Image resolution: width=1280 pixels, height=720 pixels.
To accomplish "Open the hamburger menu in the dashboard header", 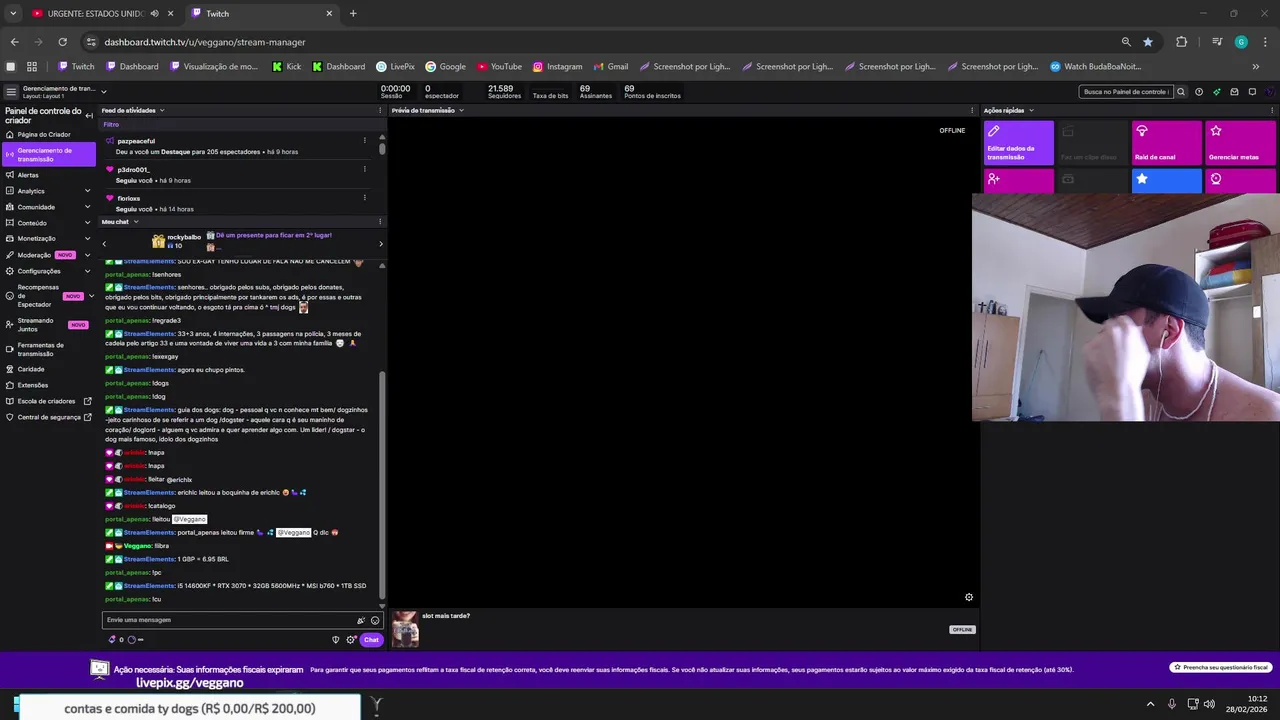I will click(11, 92).
